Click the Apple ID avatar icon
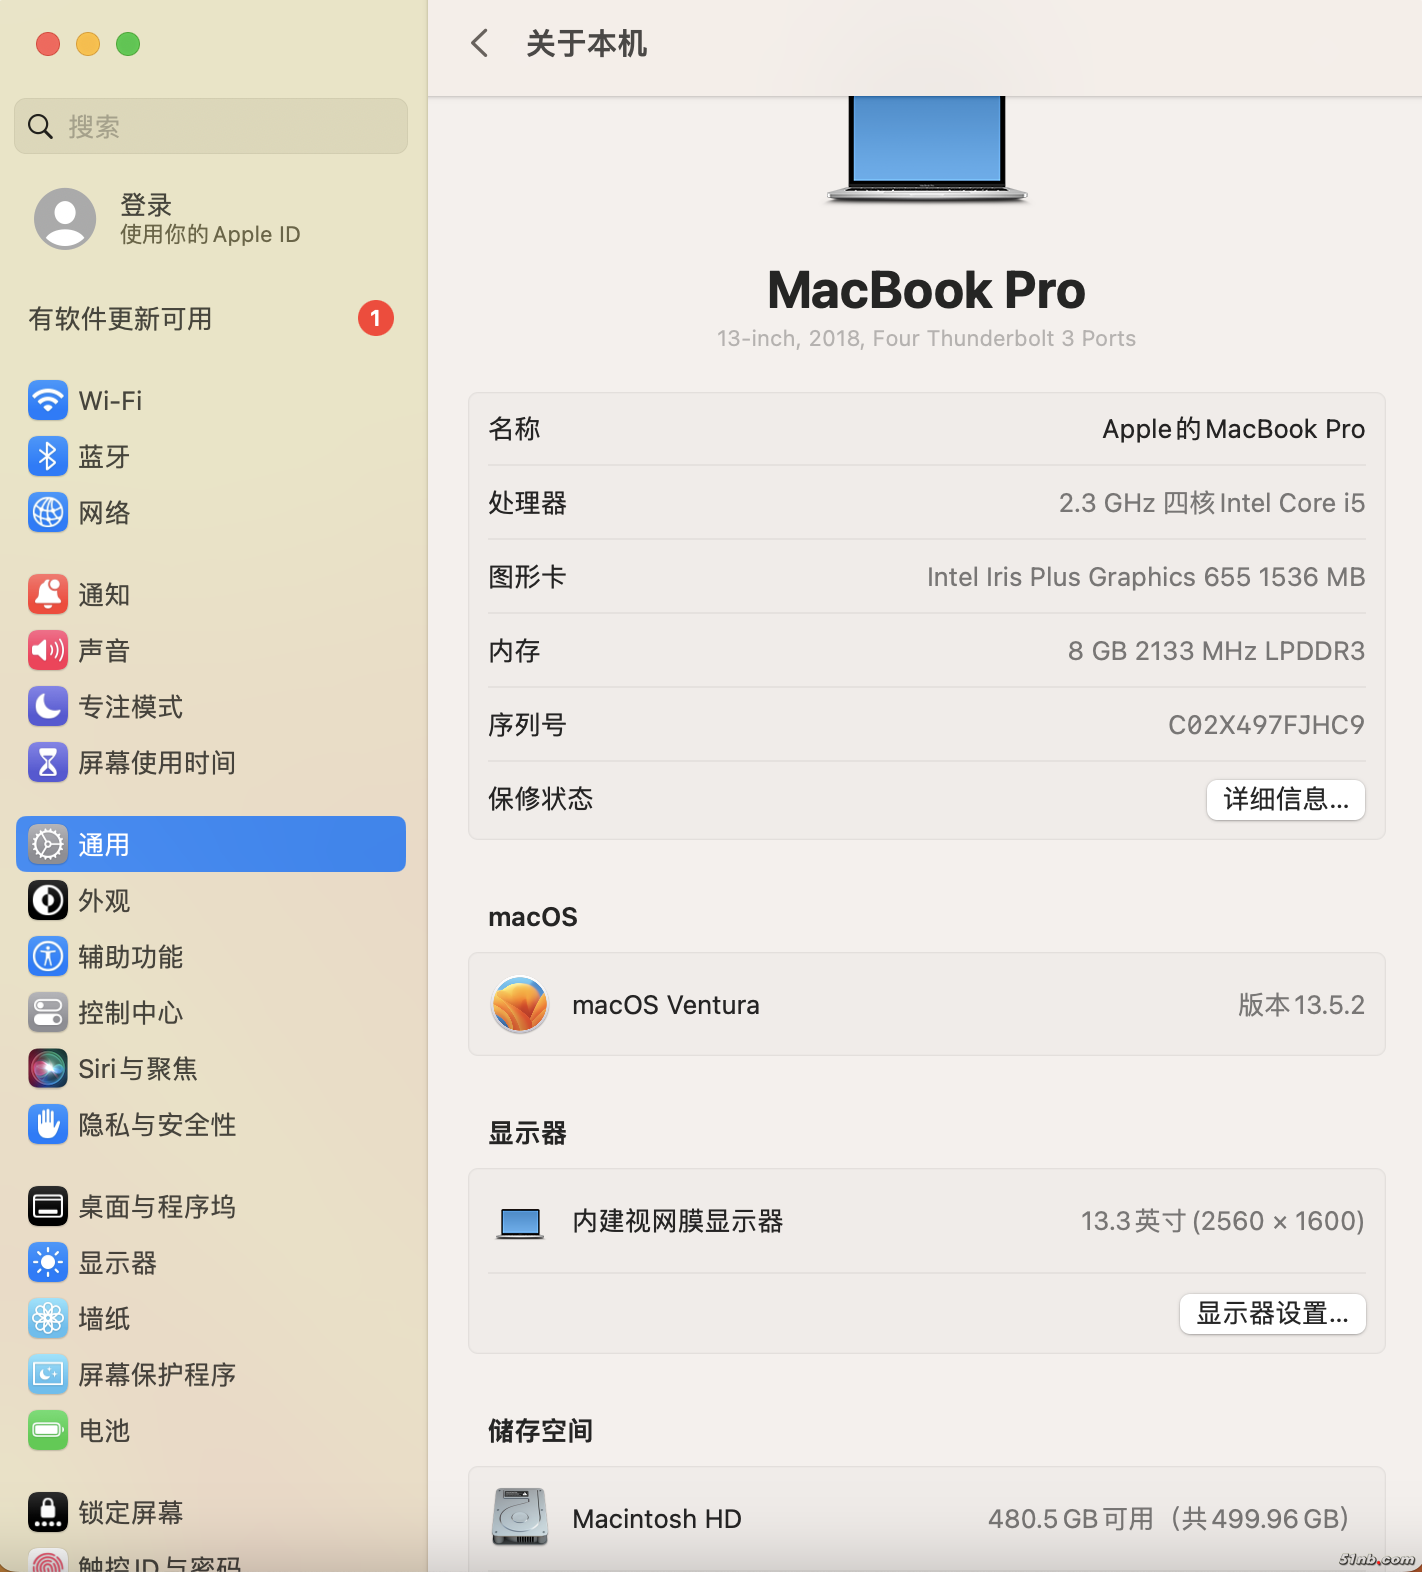Viewport: 1422px width, 1572px height. [x=65, y=219]
